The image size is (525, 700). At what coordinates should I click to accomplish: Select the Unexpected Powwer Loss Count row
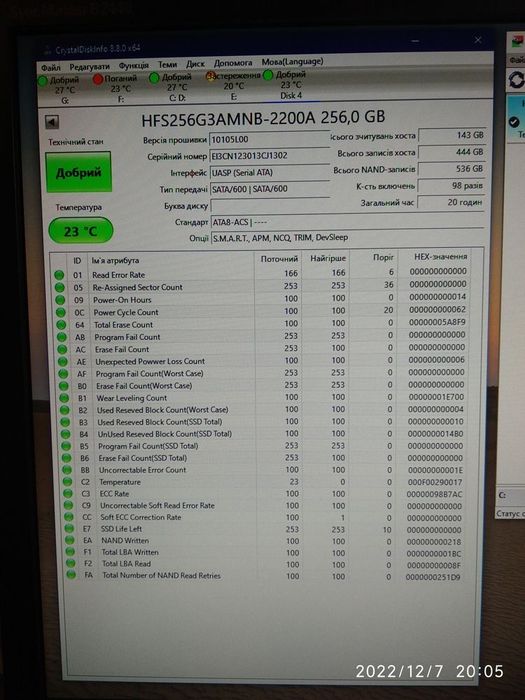click(261, 361)
